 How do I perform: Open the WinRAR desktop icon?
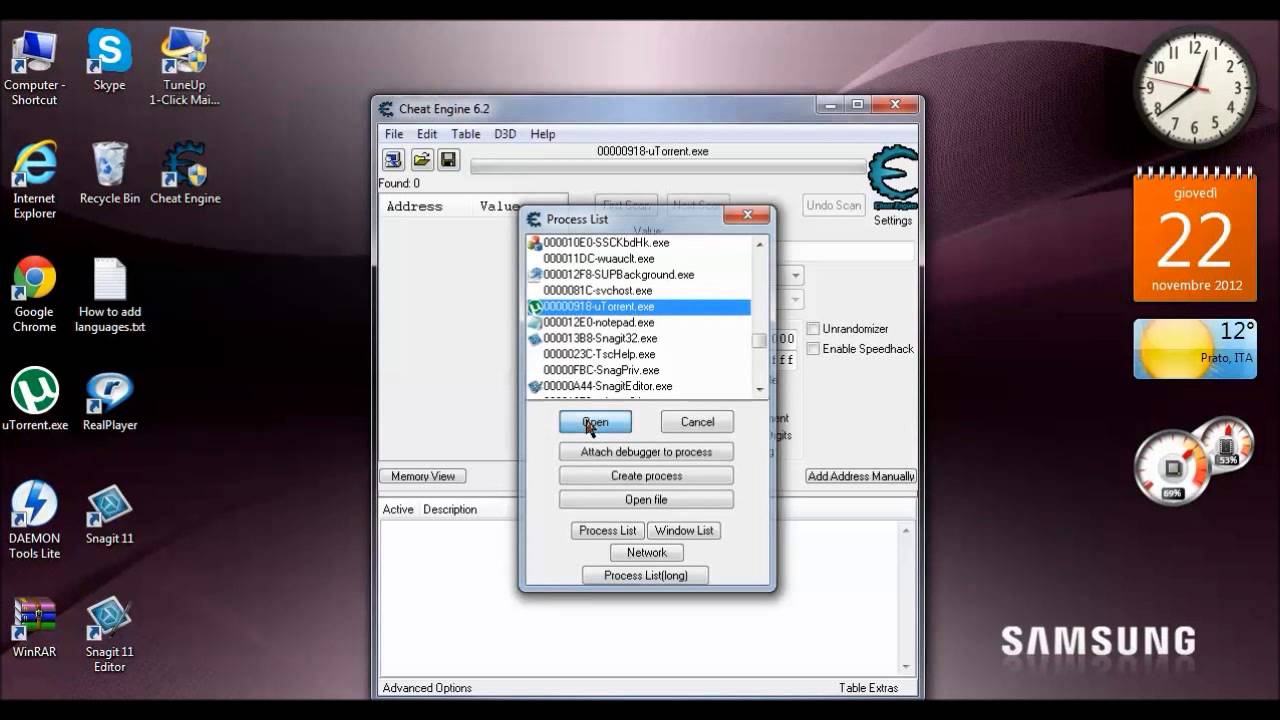tap(34, 628)
